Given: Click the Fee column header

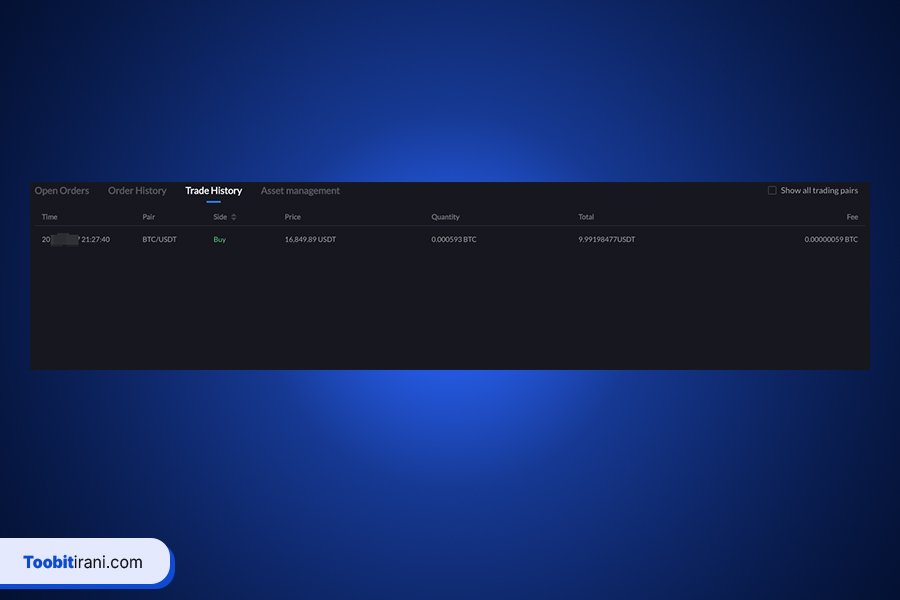Looking at the screenshot, I should 851,216.
